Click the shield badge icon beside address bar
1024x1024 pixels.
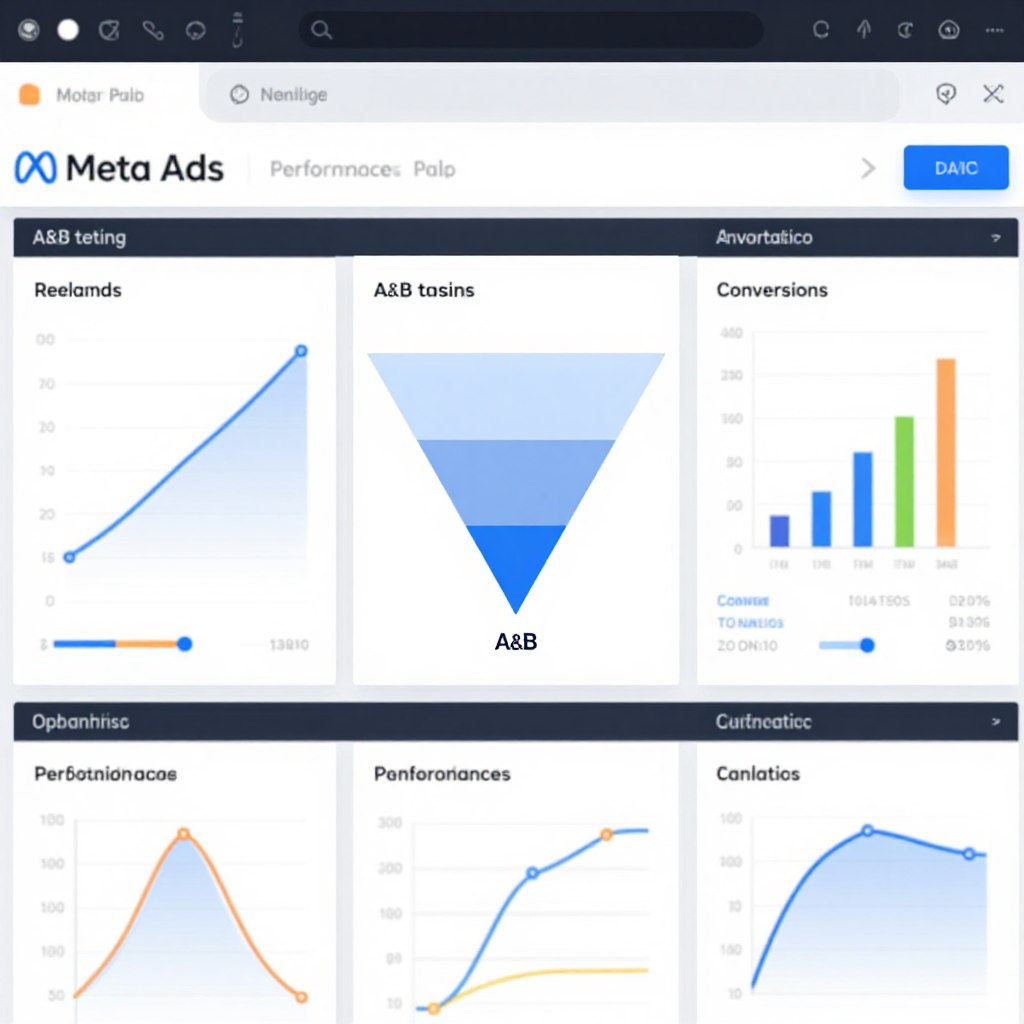click(x=945, y=94)
